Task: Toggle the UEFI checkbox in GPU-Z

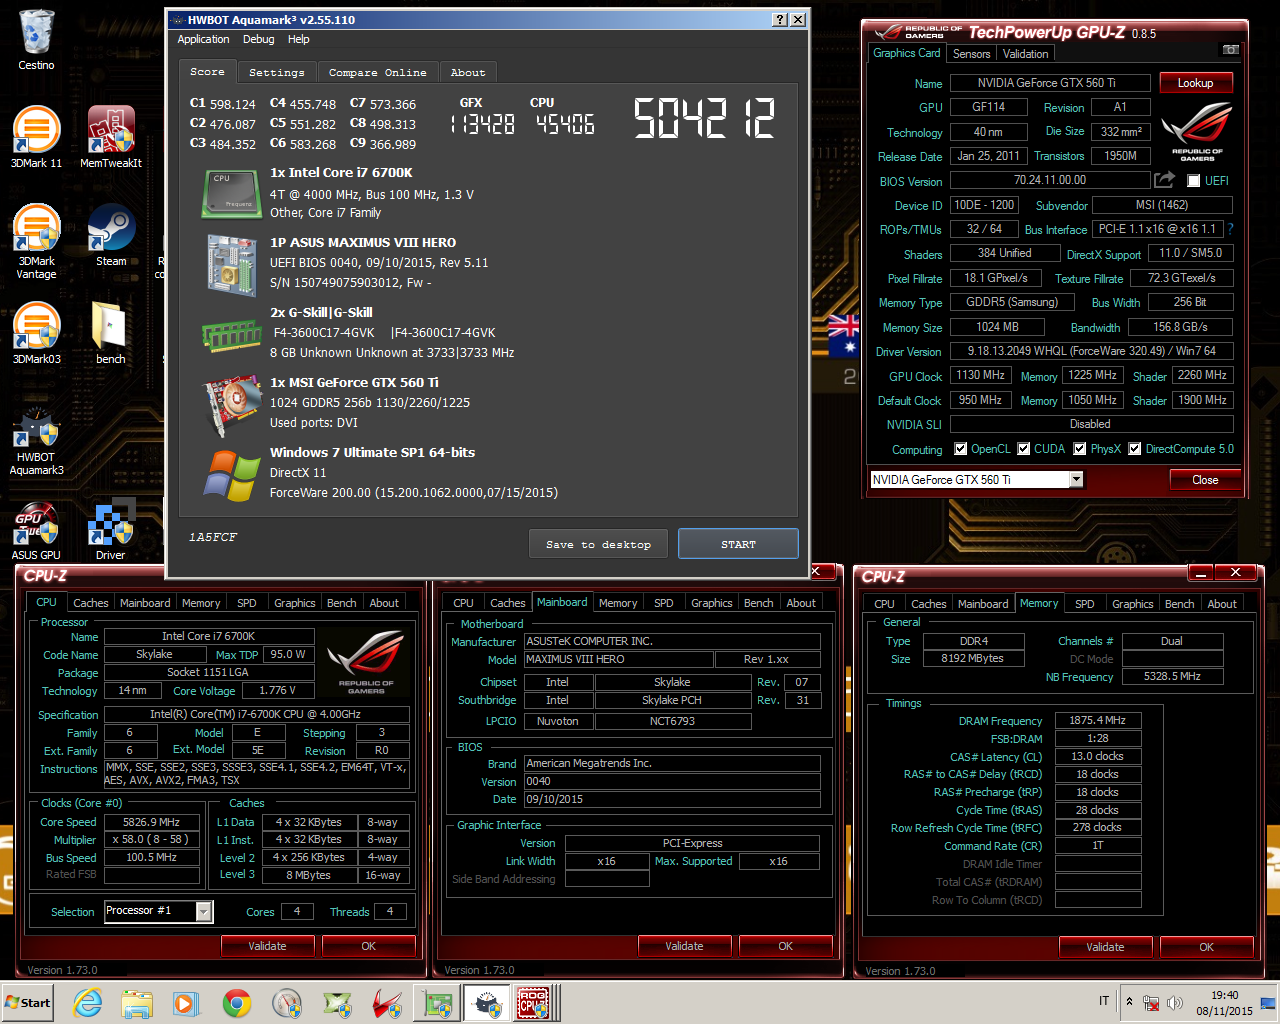Action: click(1193, 181)
